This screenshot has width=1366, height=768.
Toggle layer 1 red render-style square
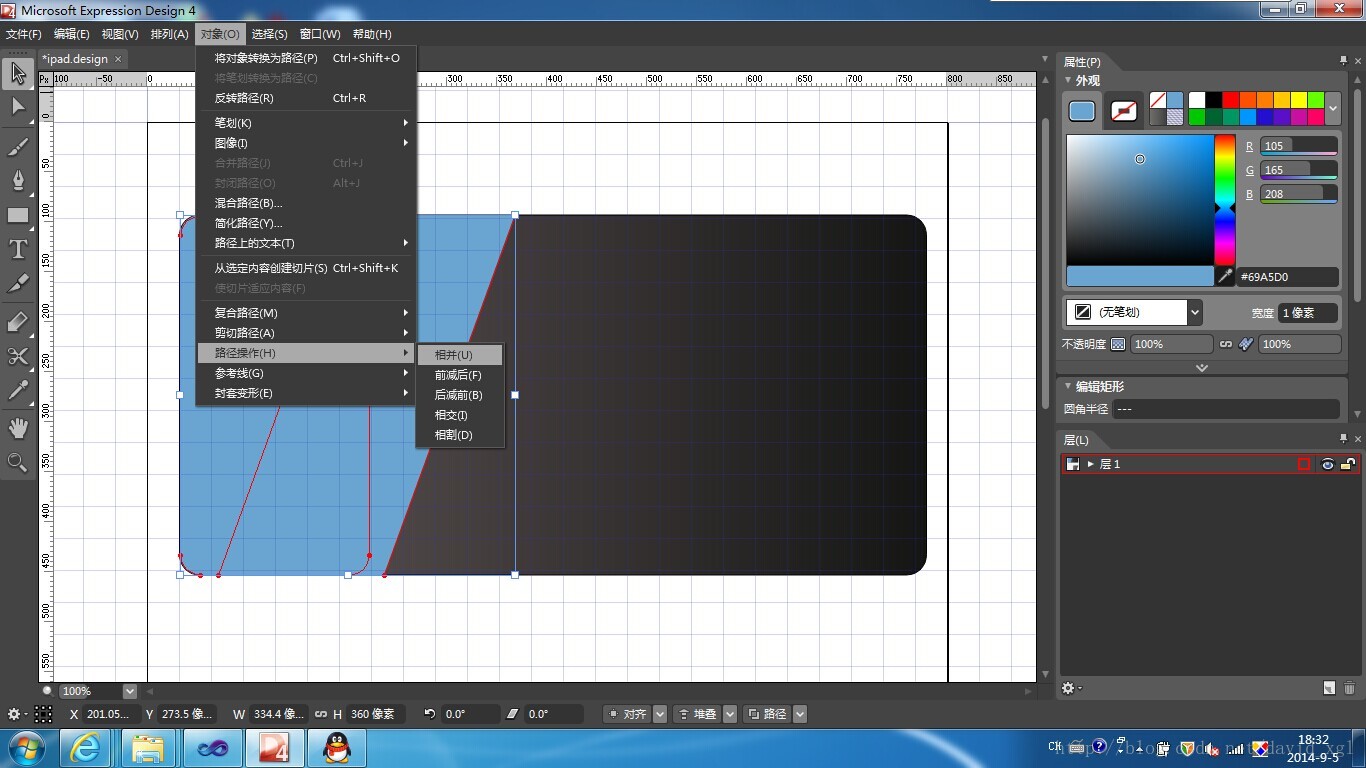click(x=1303, y=464)
